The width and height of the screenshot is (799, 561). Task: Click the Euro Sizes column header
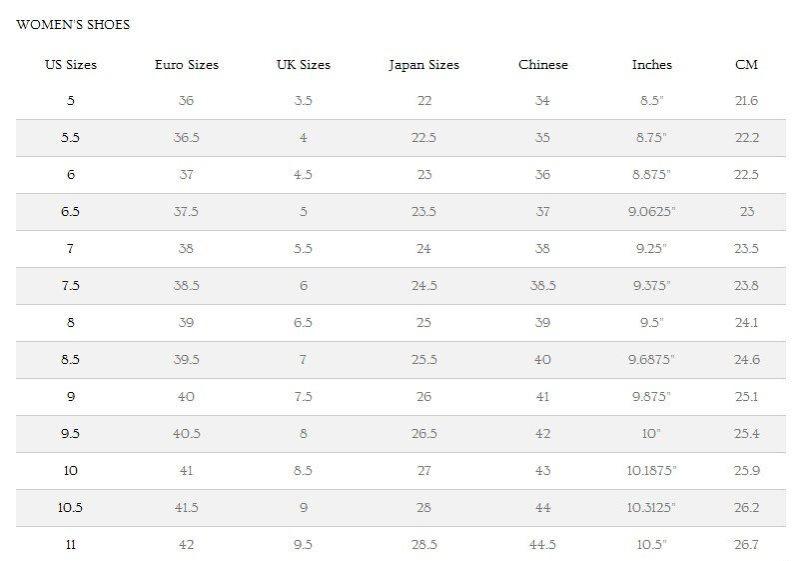point(186,65)
